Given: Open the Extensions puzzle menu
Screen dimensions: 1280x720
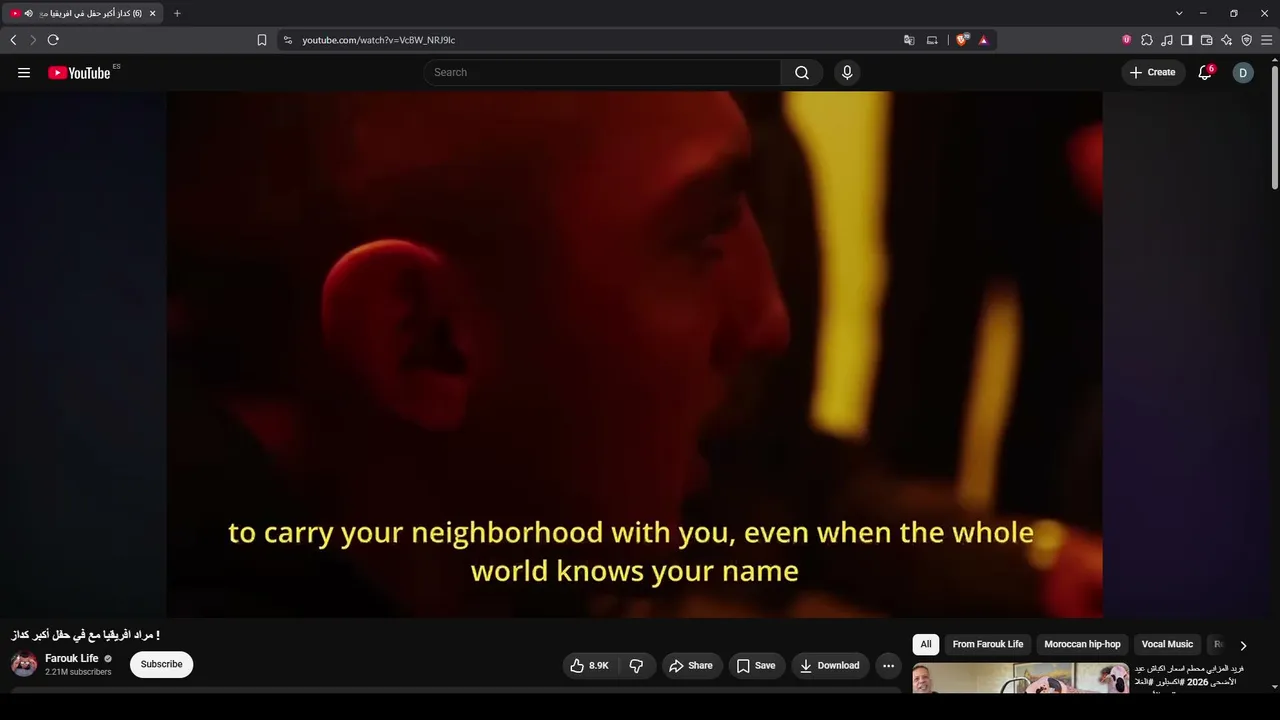Looking at the screenshot, I should pyautogui.click(x=1147, y=40).
